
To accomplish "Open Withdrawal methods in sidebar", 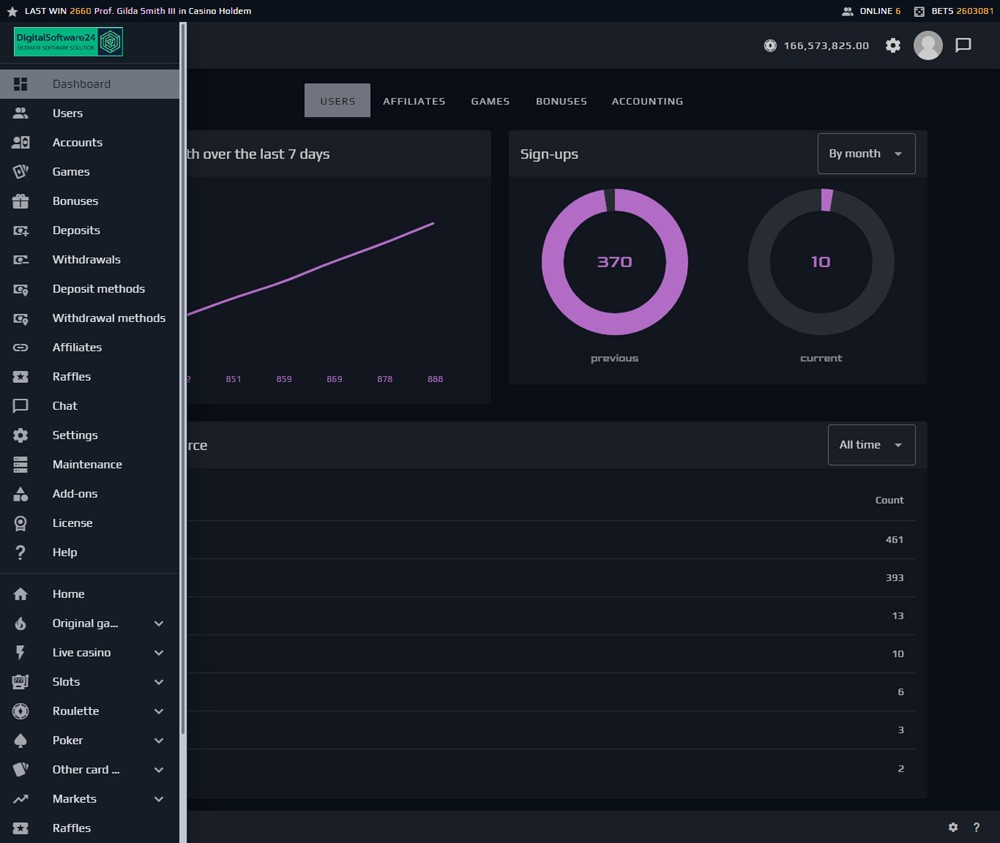I will [108, 318].
